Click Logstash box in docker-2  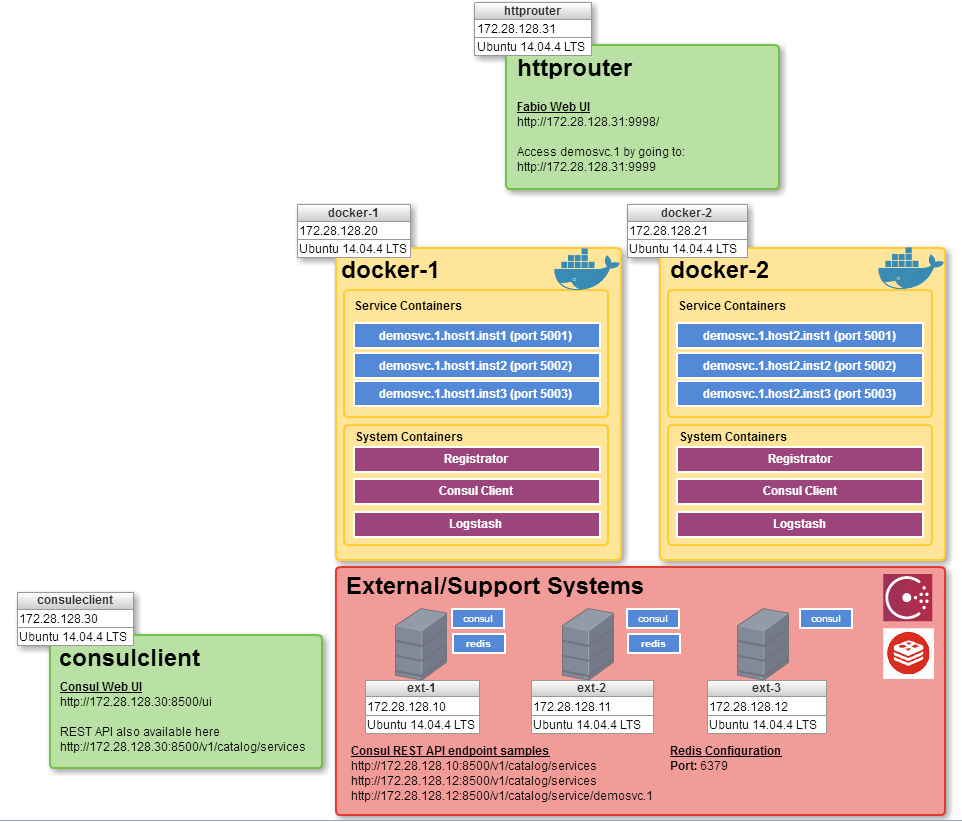coord(799,524)
